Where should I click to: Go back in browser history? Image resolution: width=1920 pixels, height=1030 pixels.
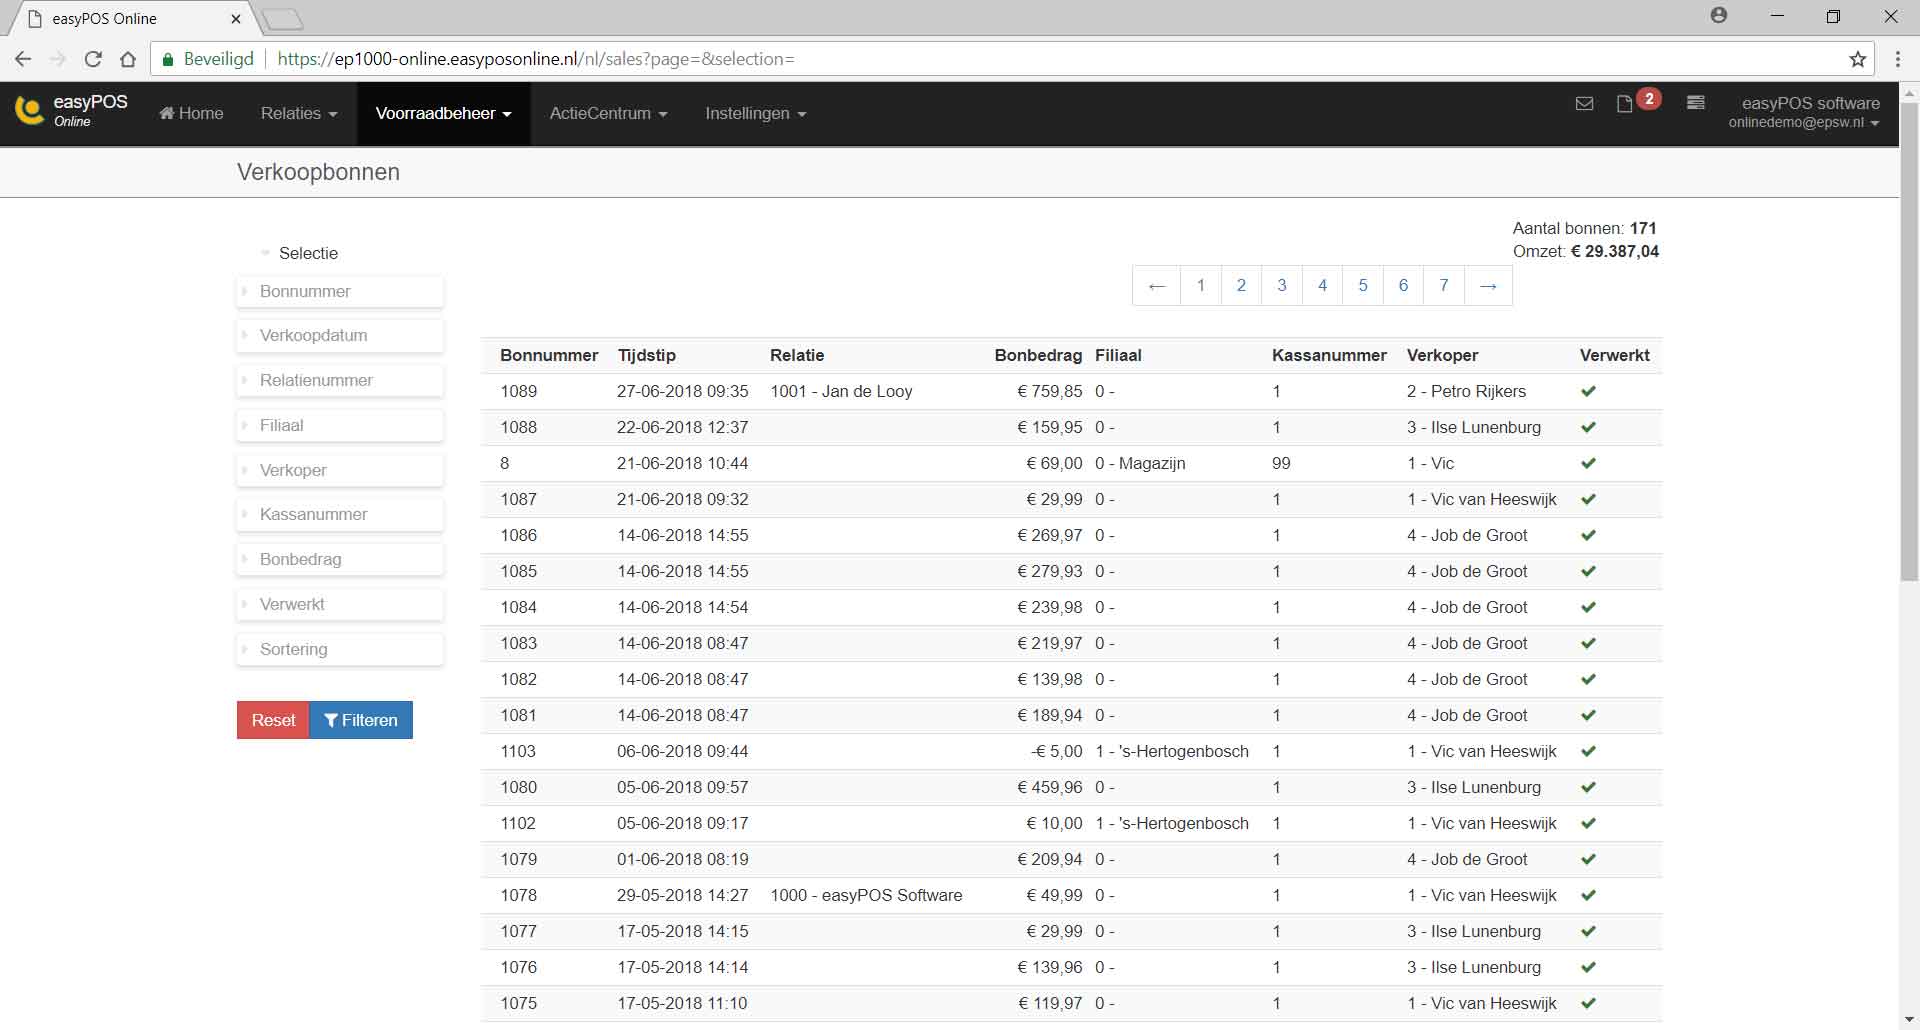point(24,59)
